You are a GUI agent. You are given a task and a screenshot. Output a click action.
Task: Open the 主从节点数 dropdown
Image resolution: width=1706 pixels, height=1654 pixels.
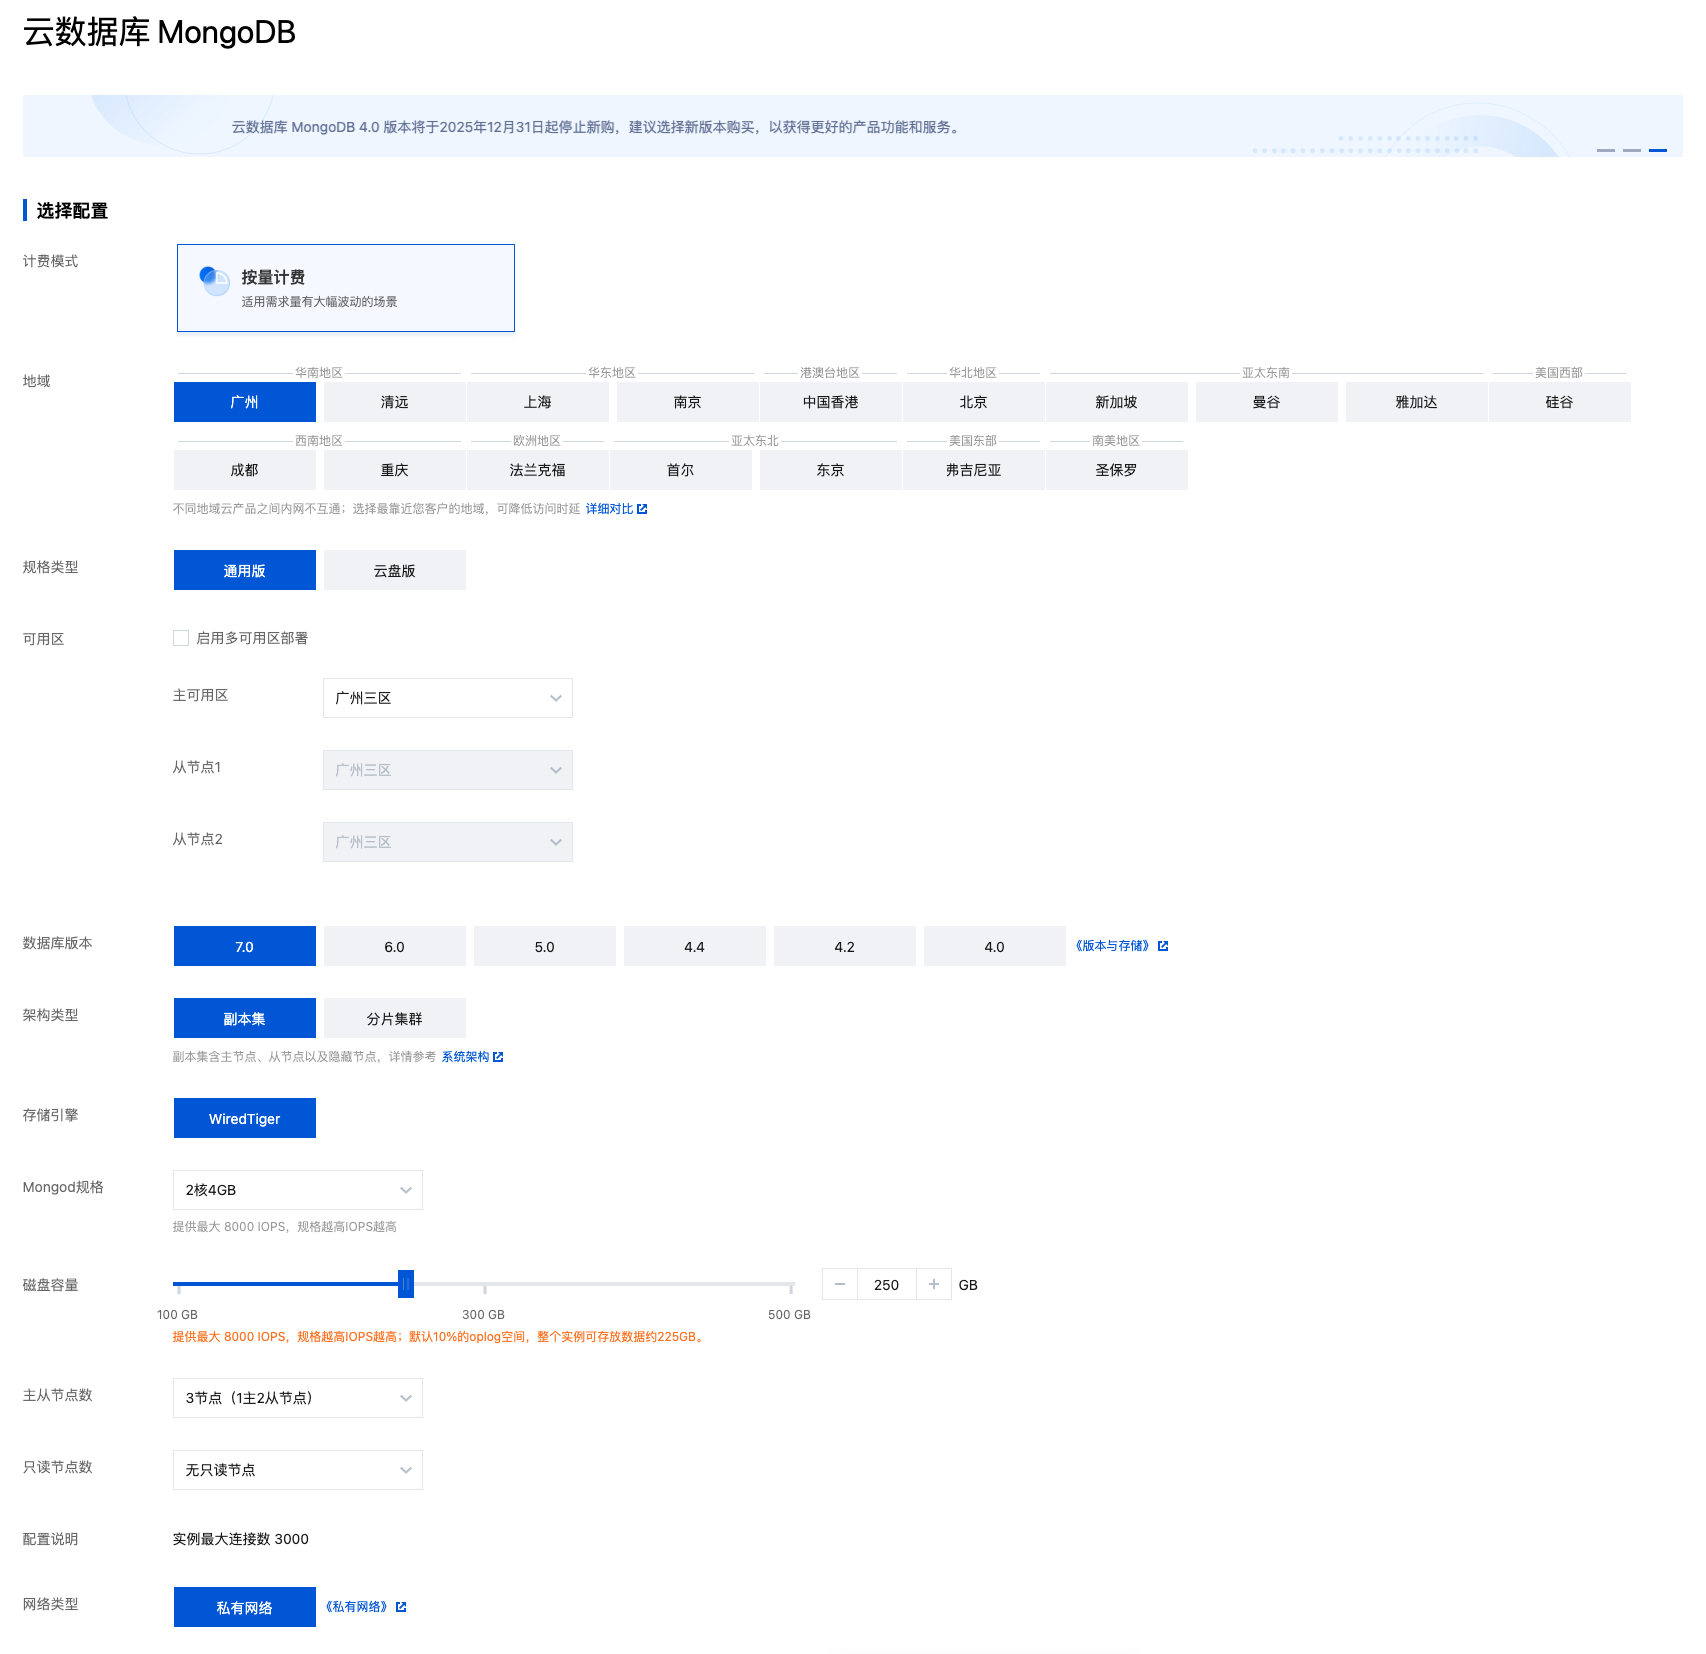click(298, 1398)
